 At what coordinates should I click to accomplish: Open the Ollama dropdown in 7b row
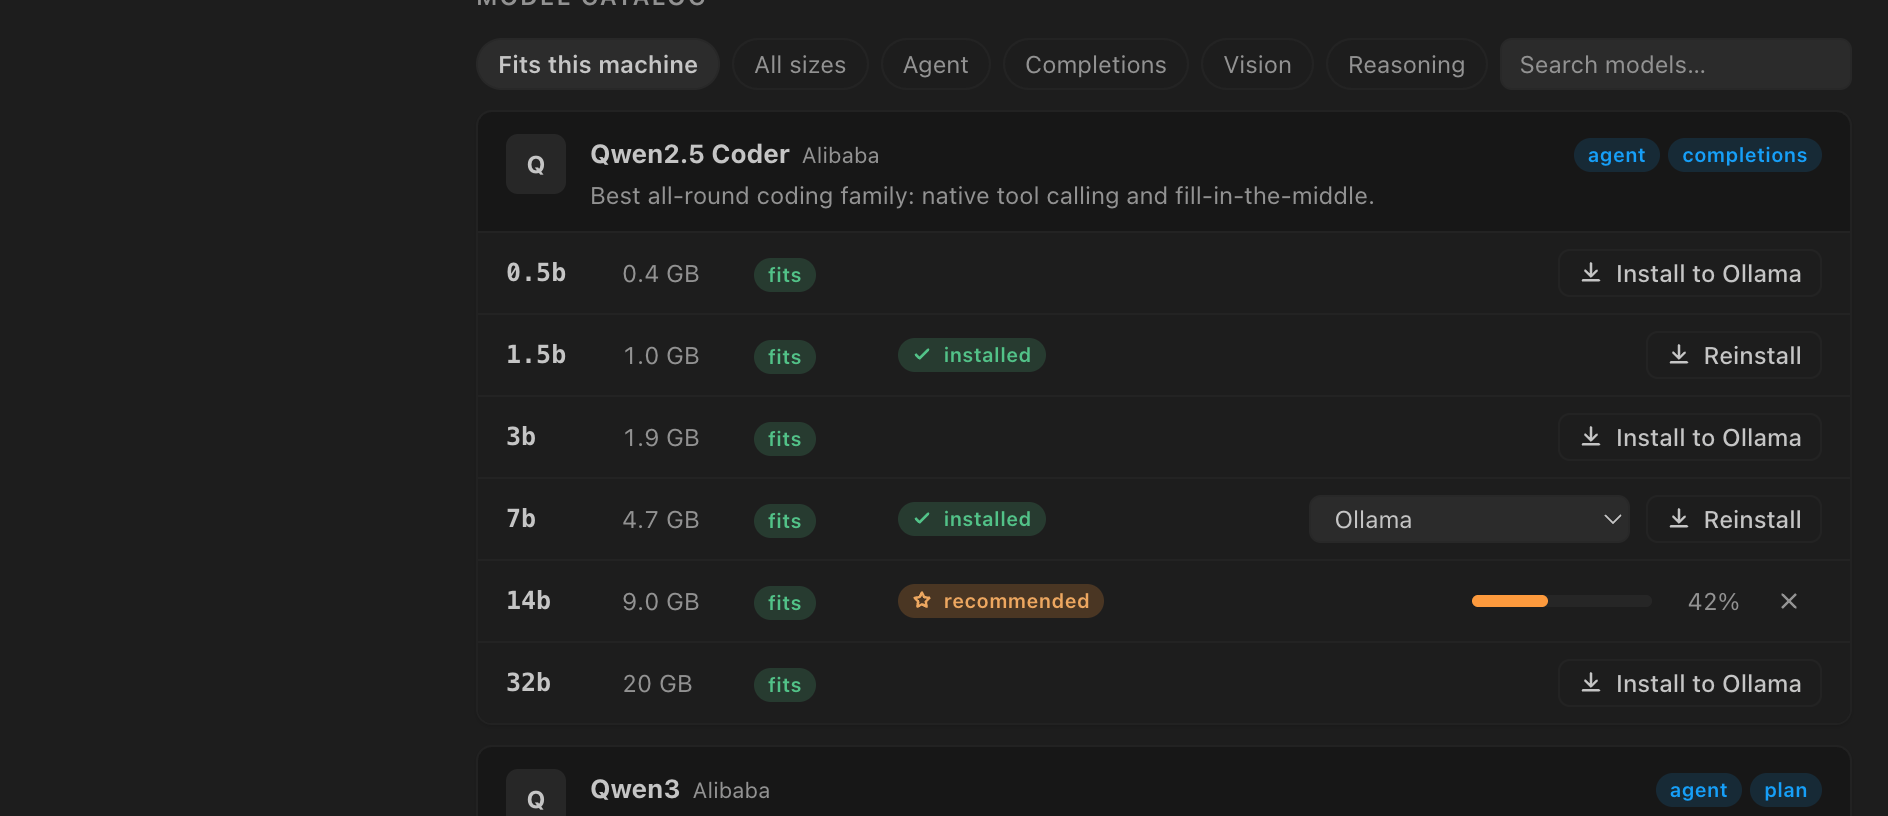[x=1469, y=519]
